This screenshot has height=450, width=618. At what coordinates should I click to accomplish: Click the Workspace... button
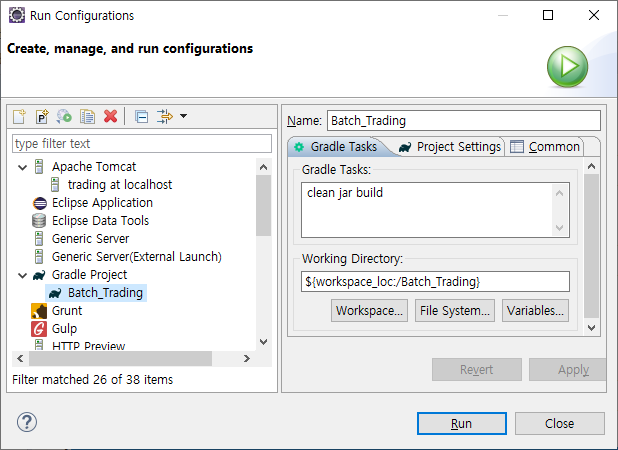[369, 311]
